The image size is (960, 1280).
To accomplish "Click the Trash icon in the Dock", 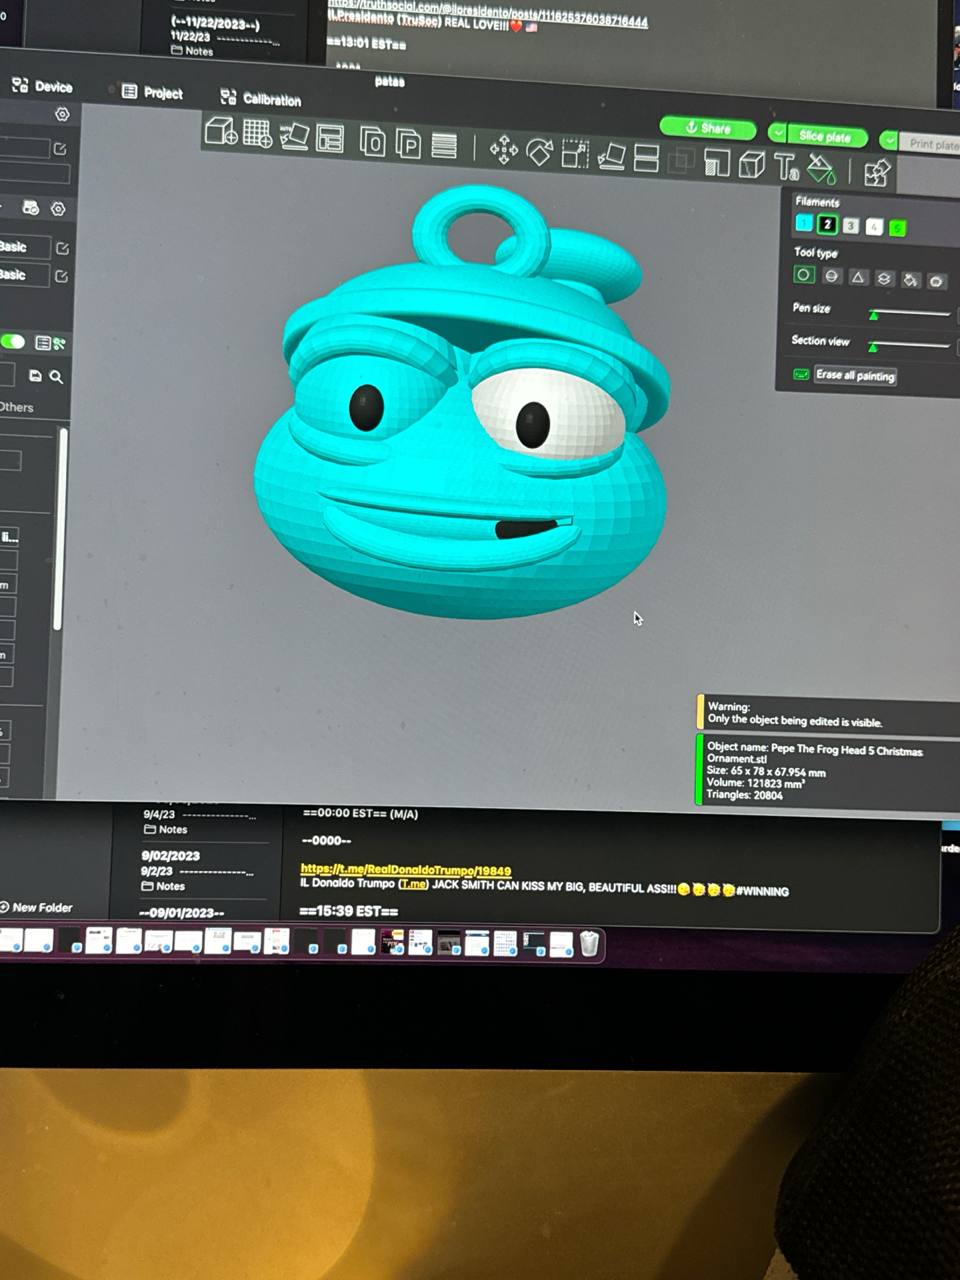I will 589,943.
